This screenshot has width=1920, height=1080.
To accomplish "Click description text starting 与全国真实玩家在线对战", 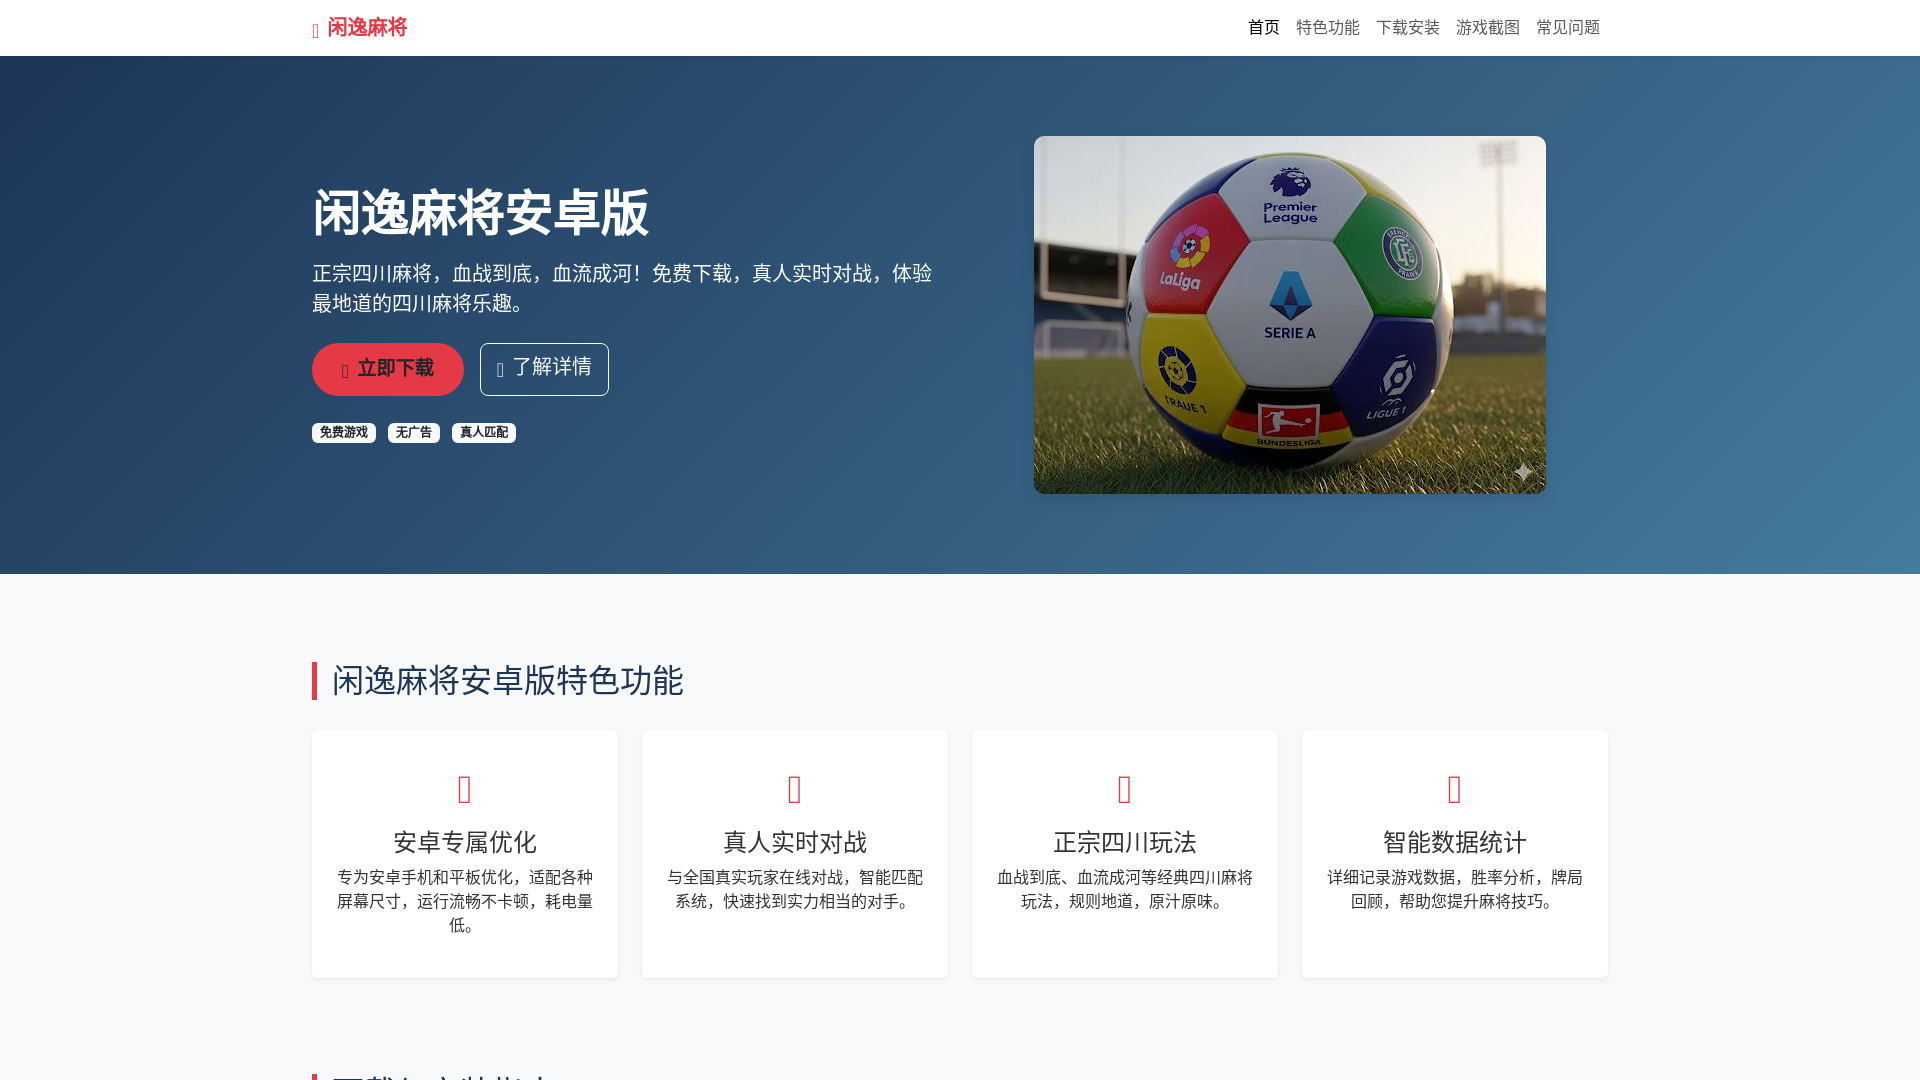I will (x=795, y=889).
